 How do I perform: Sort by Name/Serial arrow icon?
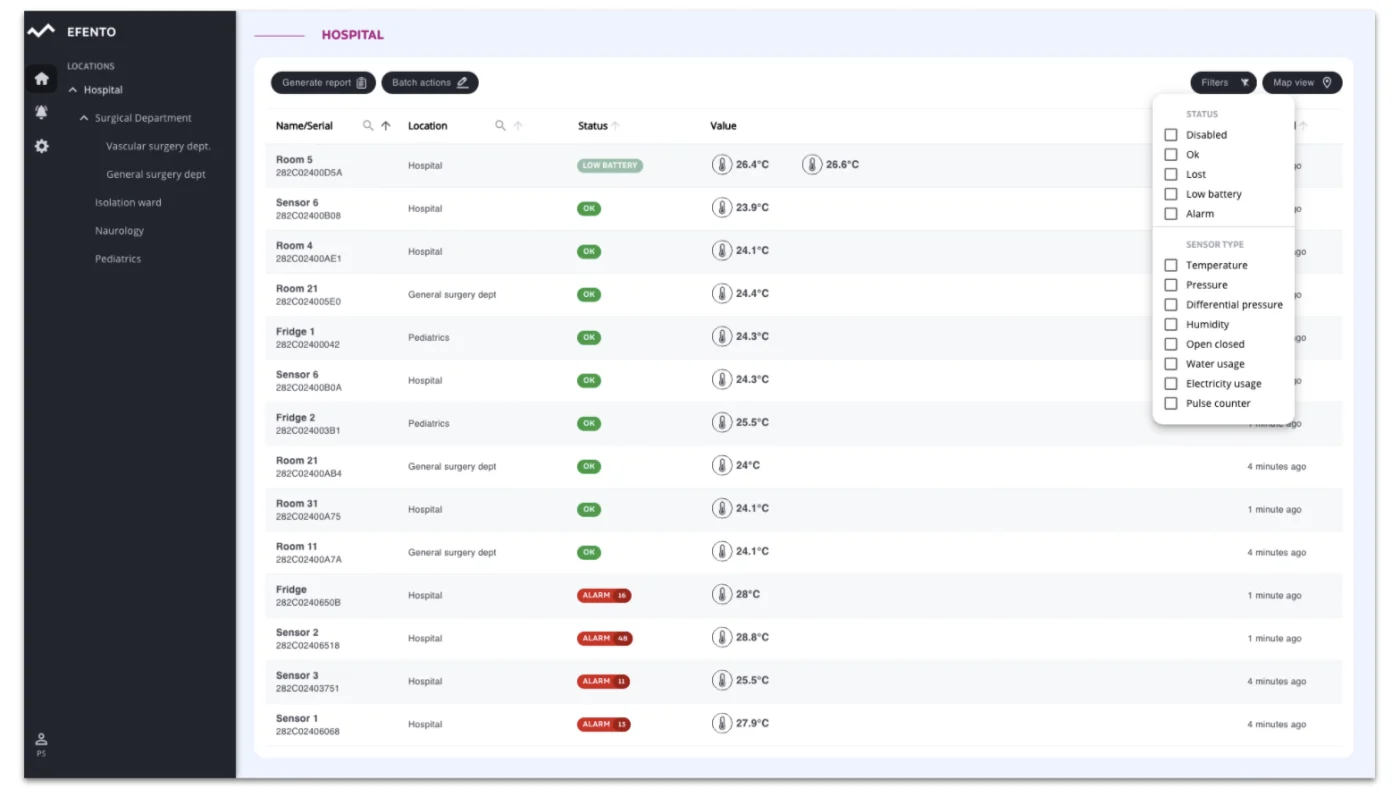pos(386,126)
